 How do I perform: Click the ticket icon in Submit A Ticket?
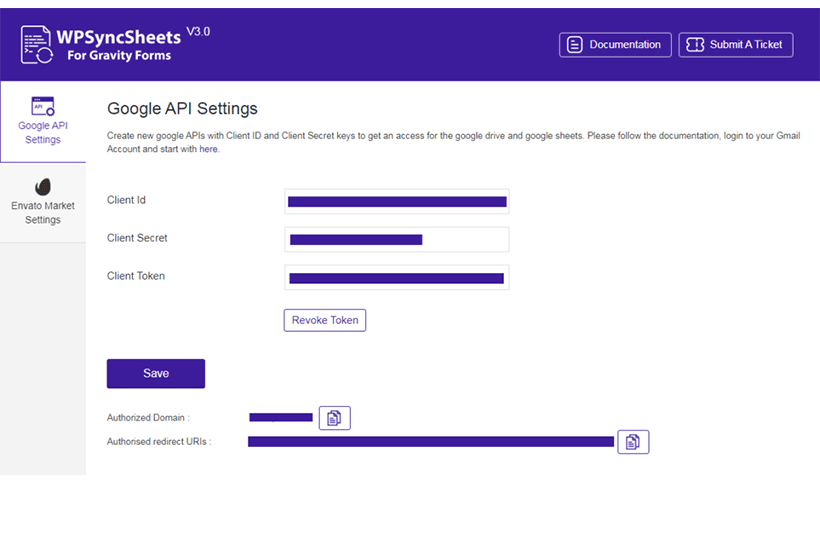click(x=695, y=45)
